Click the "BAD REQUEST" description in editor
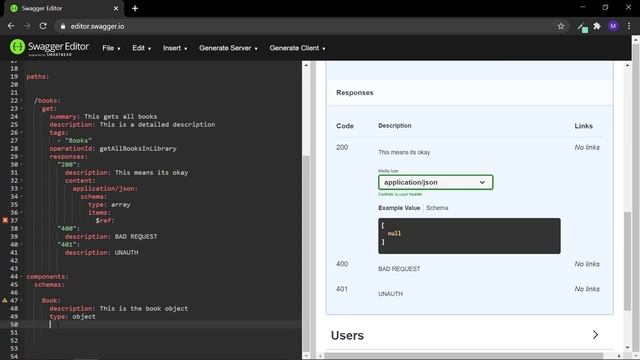The image size is (640, 360). pyautogui.click(x=136, y=236)
